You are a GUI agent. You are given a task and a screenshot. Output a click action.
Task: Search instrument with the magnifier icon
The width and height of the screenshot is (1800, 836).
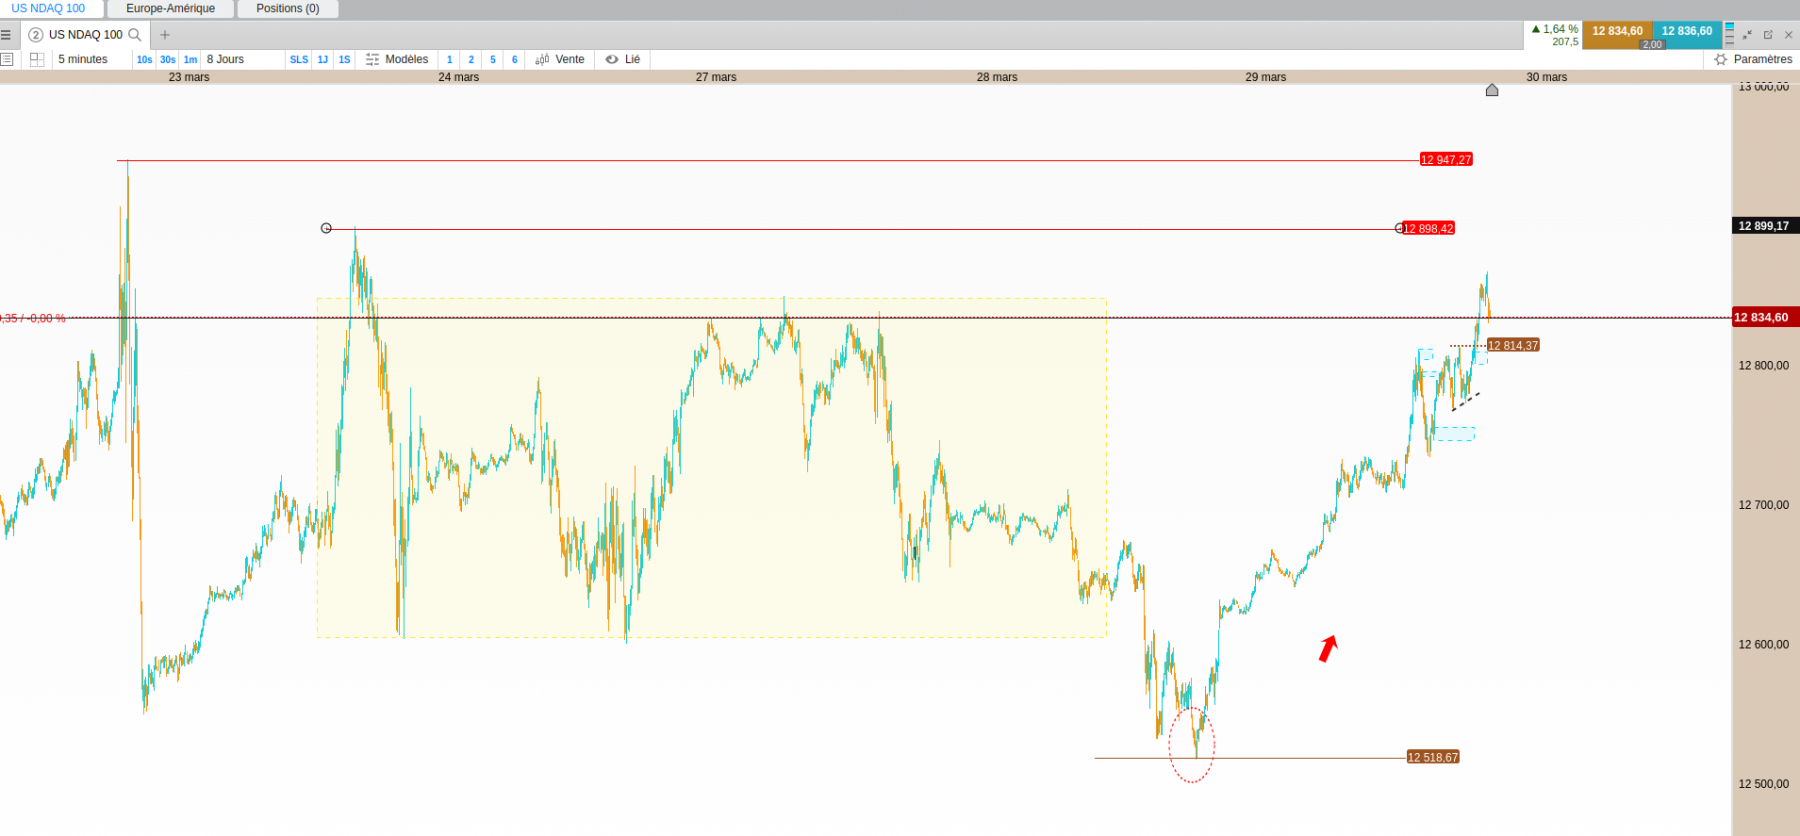(x=135, y=35)
